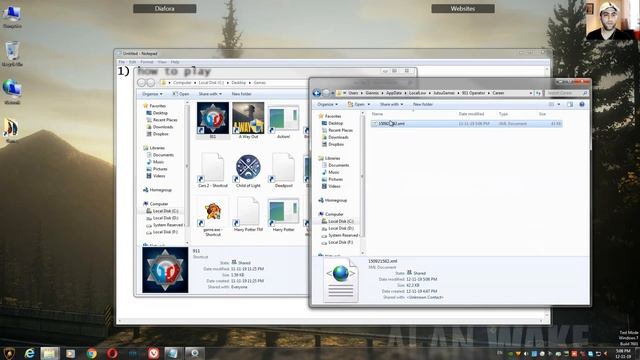This screenshot has height=360, width=640.
Task: Click the Start button on the taskbar
Action: tap(9, 353)
